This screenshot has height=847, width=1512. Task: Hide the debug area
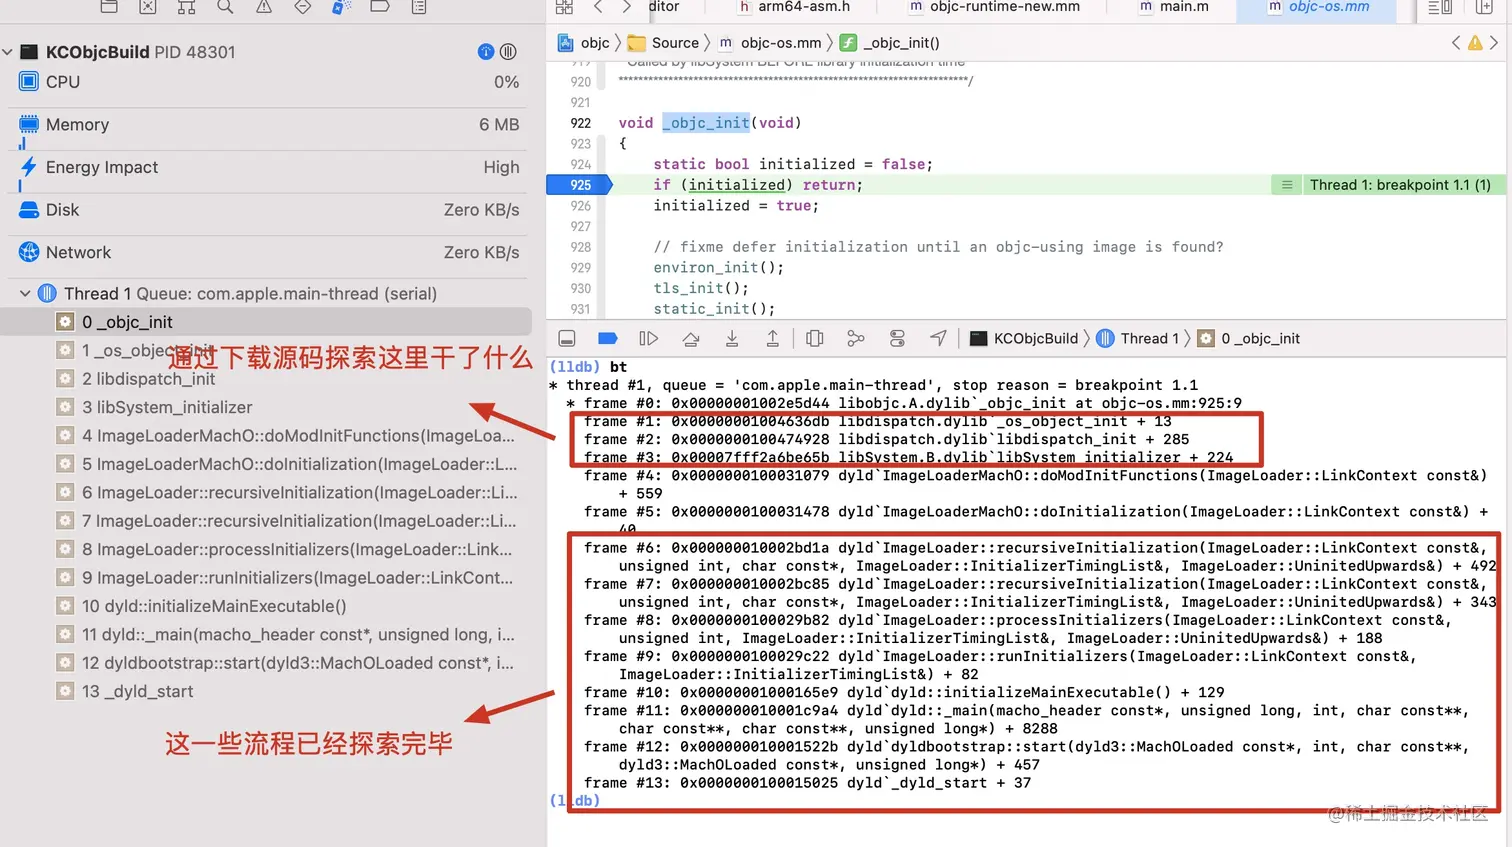[567, 338]
